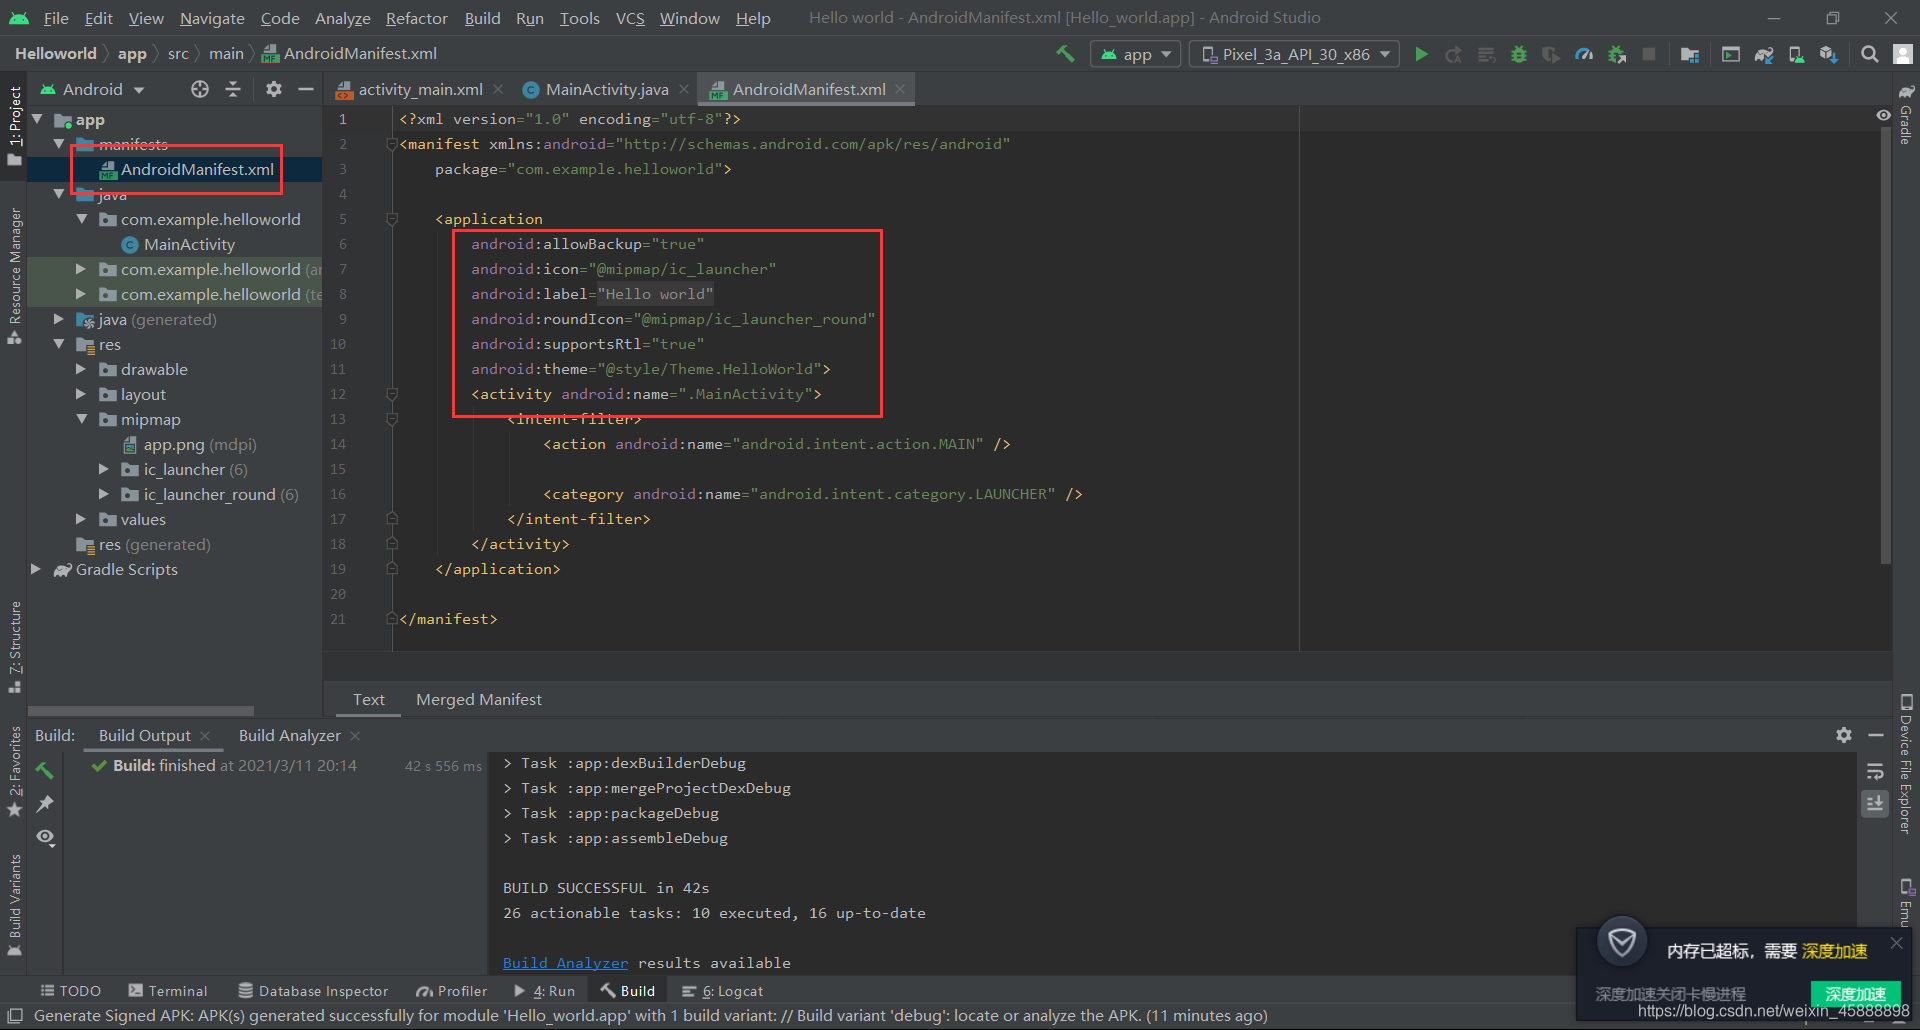The width and height of the screenshot is (1920, 1030).
Task: Expand the layout folder
Action: coord(82,394)
